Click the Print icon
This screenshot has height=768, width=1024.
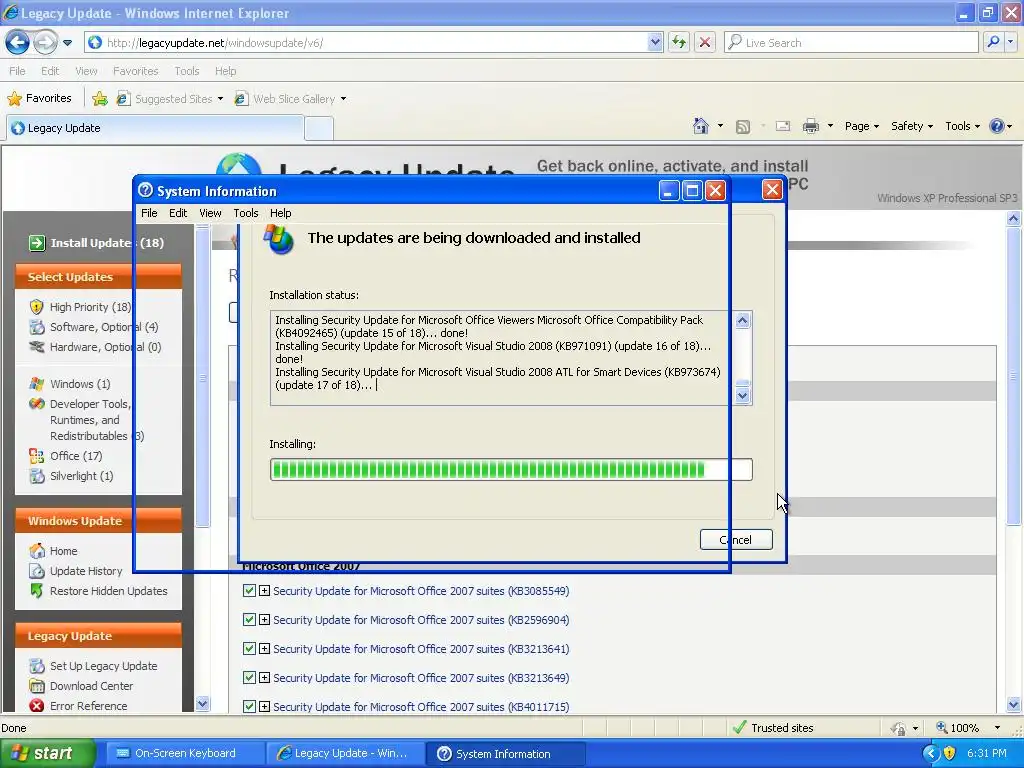pyautogui.click(x=810, y=126)
